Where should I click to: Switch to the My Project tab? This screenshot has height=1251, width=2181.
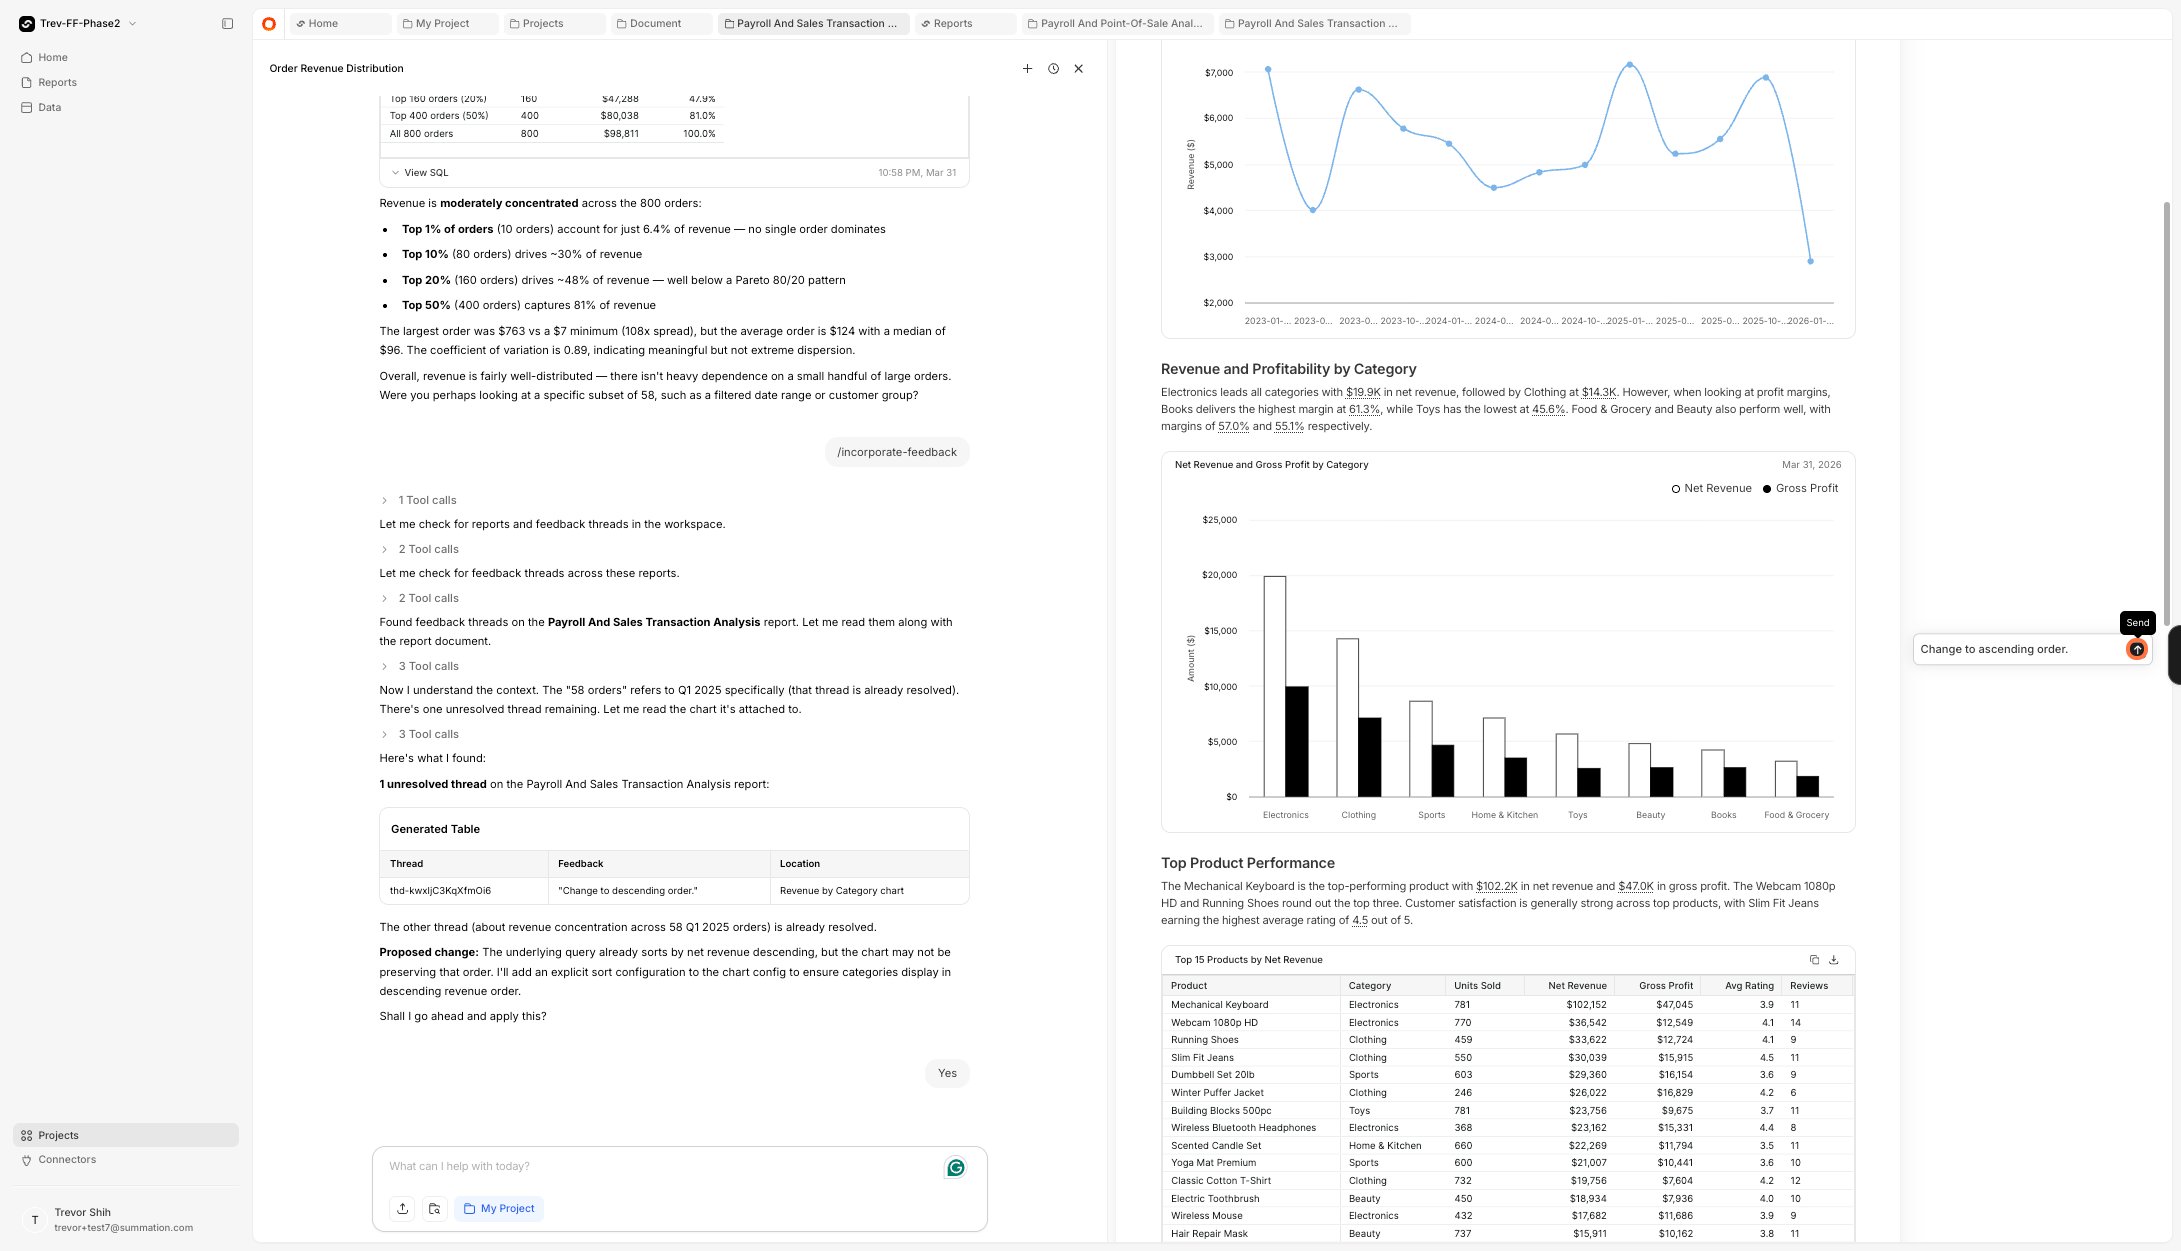pyautogui.click(x=447, y=23)
